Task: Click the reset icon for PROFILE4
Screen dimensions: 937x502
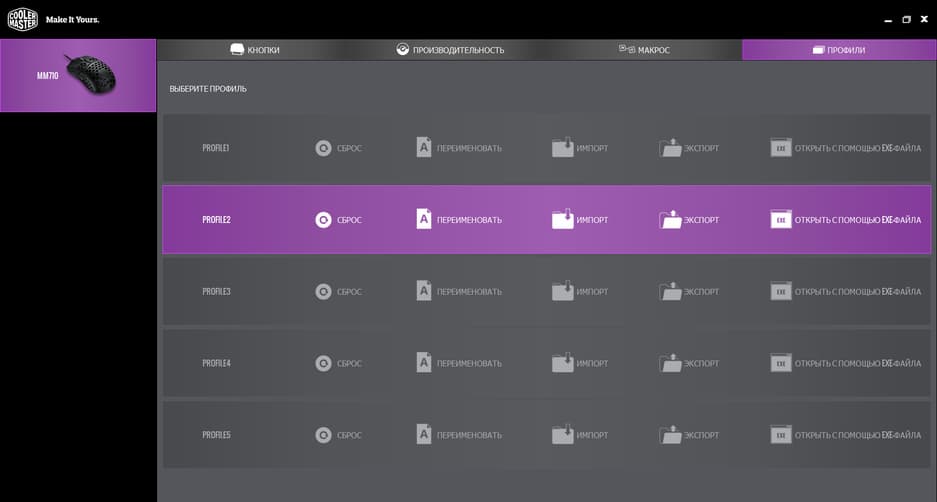Action: coord(323,363)
